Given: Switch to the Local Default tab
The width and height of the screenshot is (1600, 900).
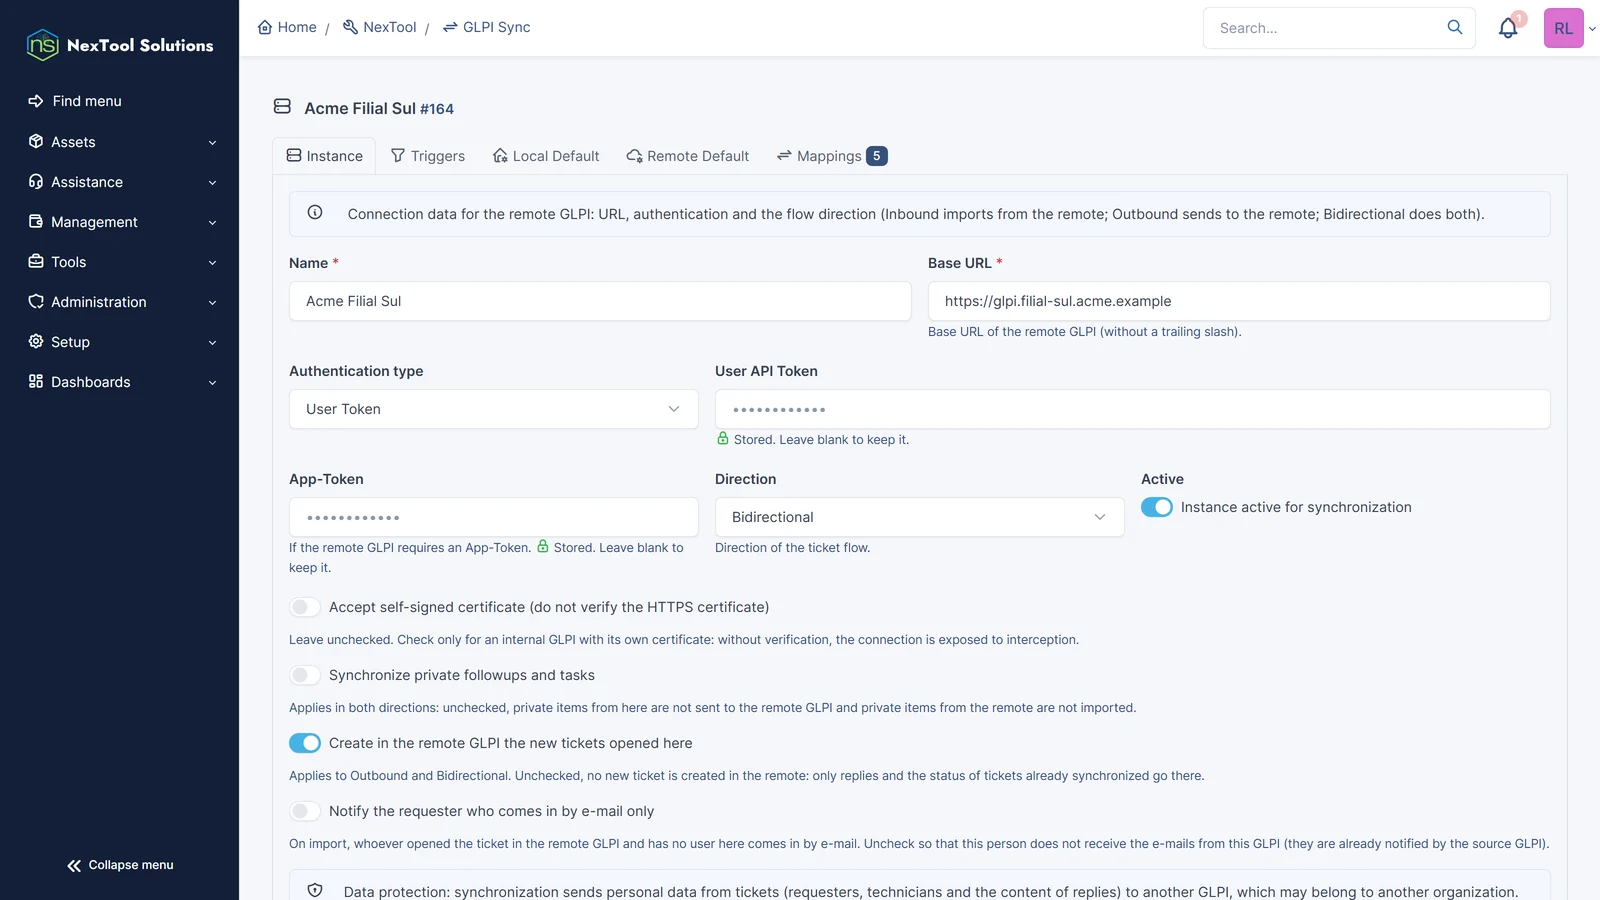Looking at the screenshot, I should coord(546,156).
